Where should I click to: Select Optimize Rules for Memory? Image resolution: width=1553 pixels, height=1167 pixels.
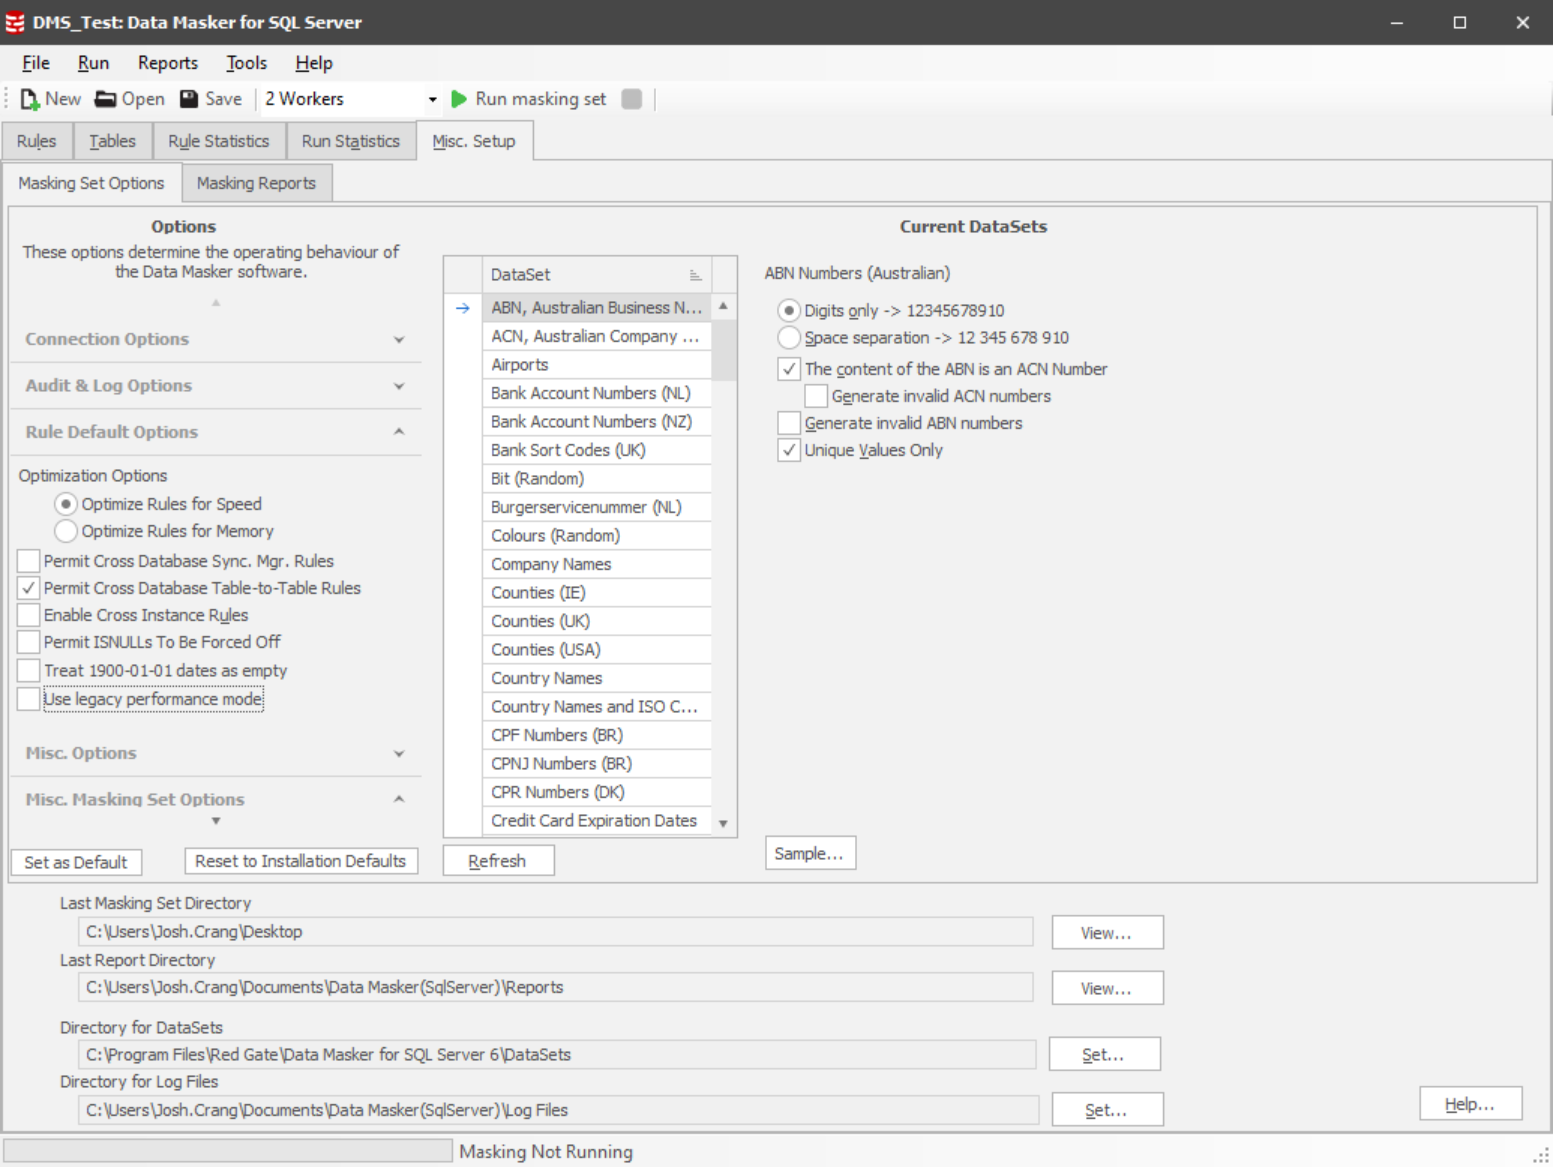[66, 531]
